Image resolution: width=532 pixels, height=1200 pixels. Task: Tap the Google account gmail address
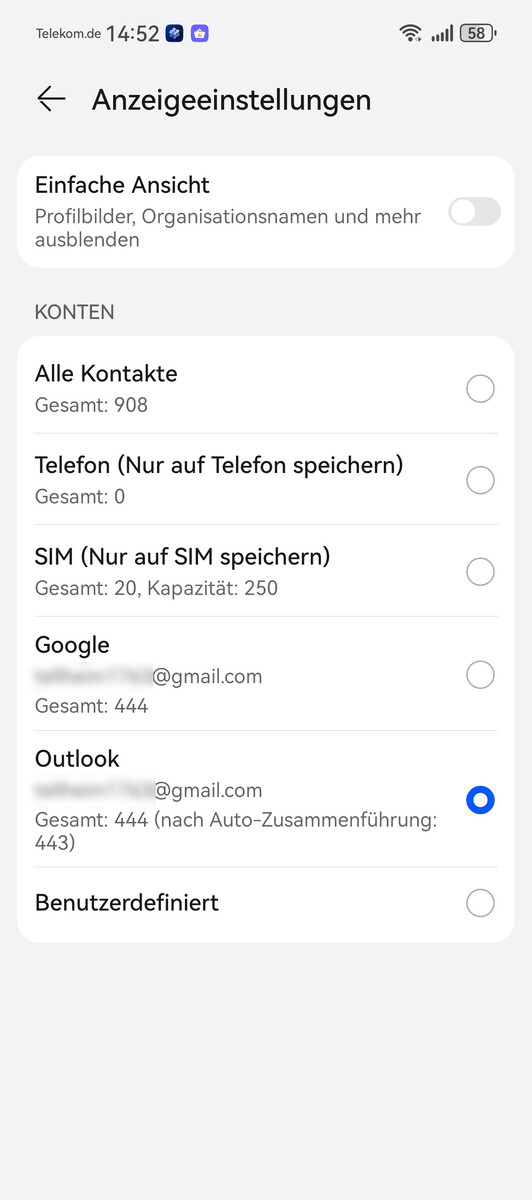[x=149, y=677]
